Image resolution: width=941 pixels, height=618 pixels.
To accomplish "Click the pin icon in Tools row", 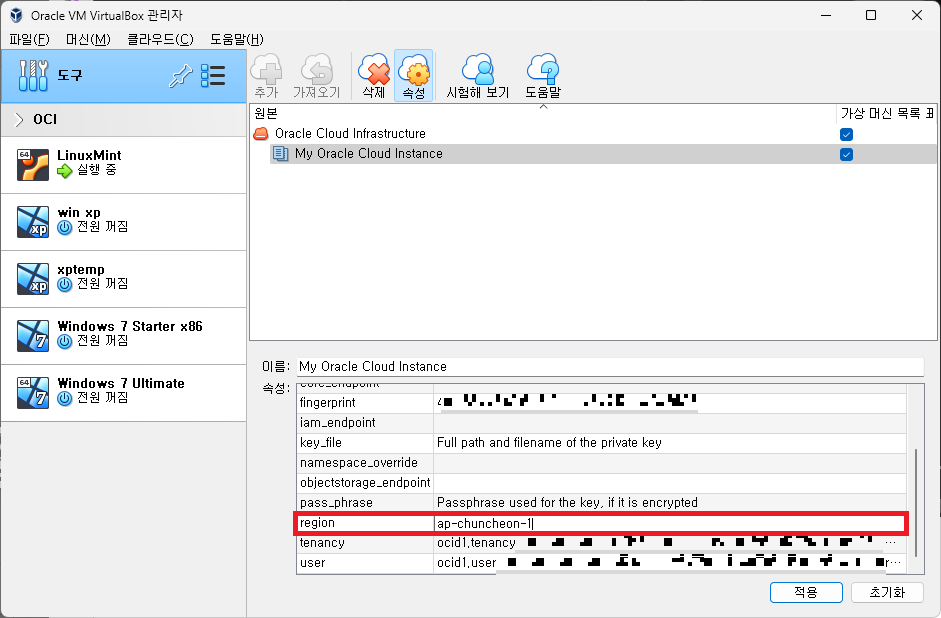I will (180, 76).
